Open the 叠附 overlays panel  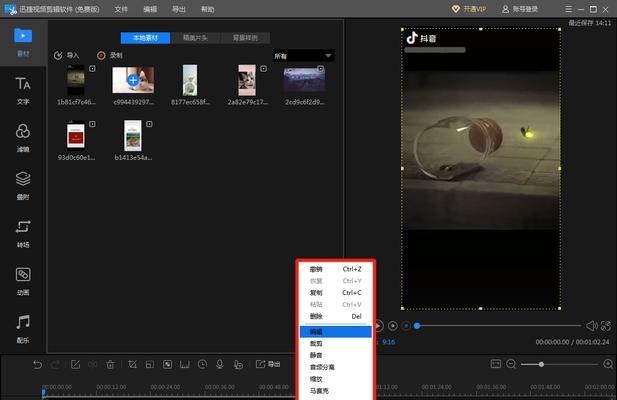click(23, 186)
